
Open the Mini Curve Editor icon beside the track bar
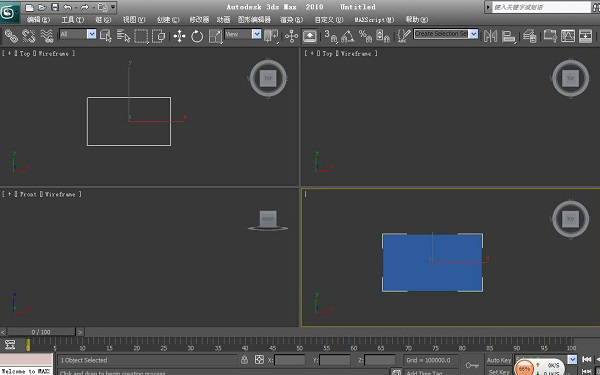(10, 344)
